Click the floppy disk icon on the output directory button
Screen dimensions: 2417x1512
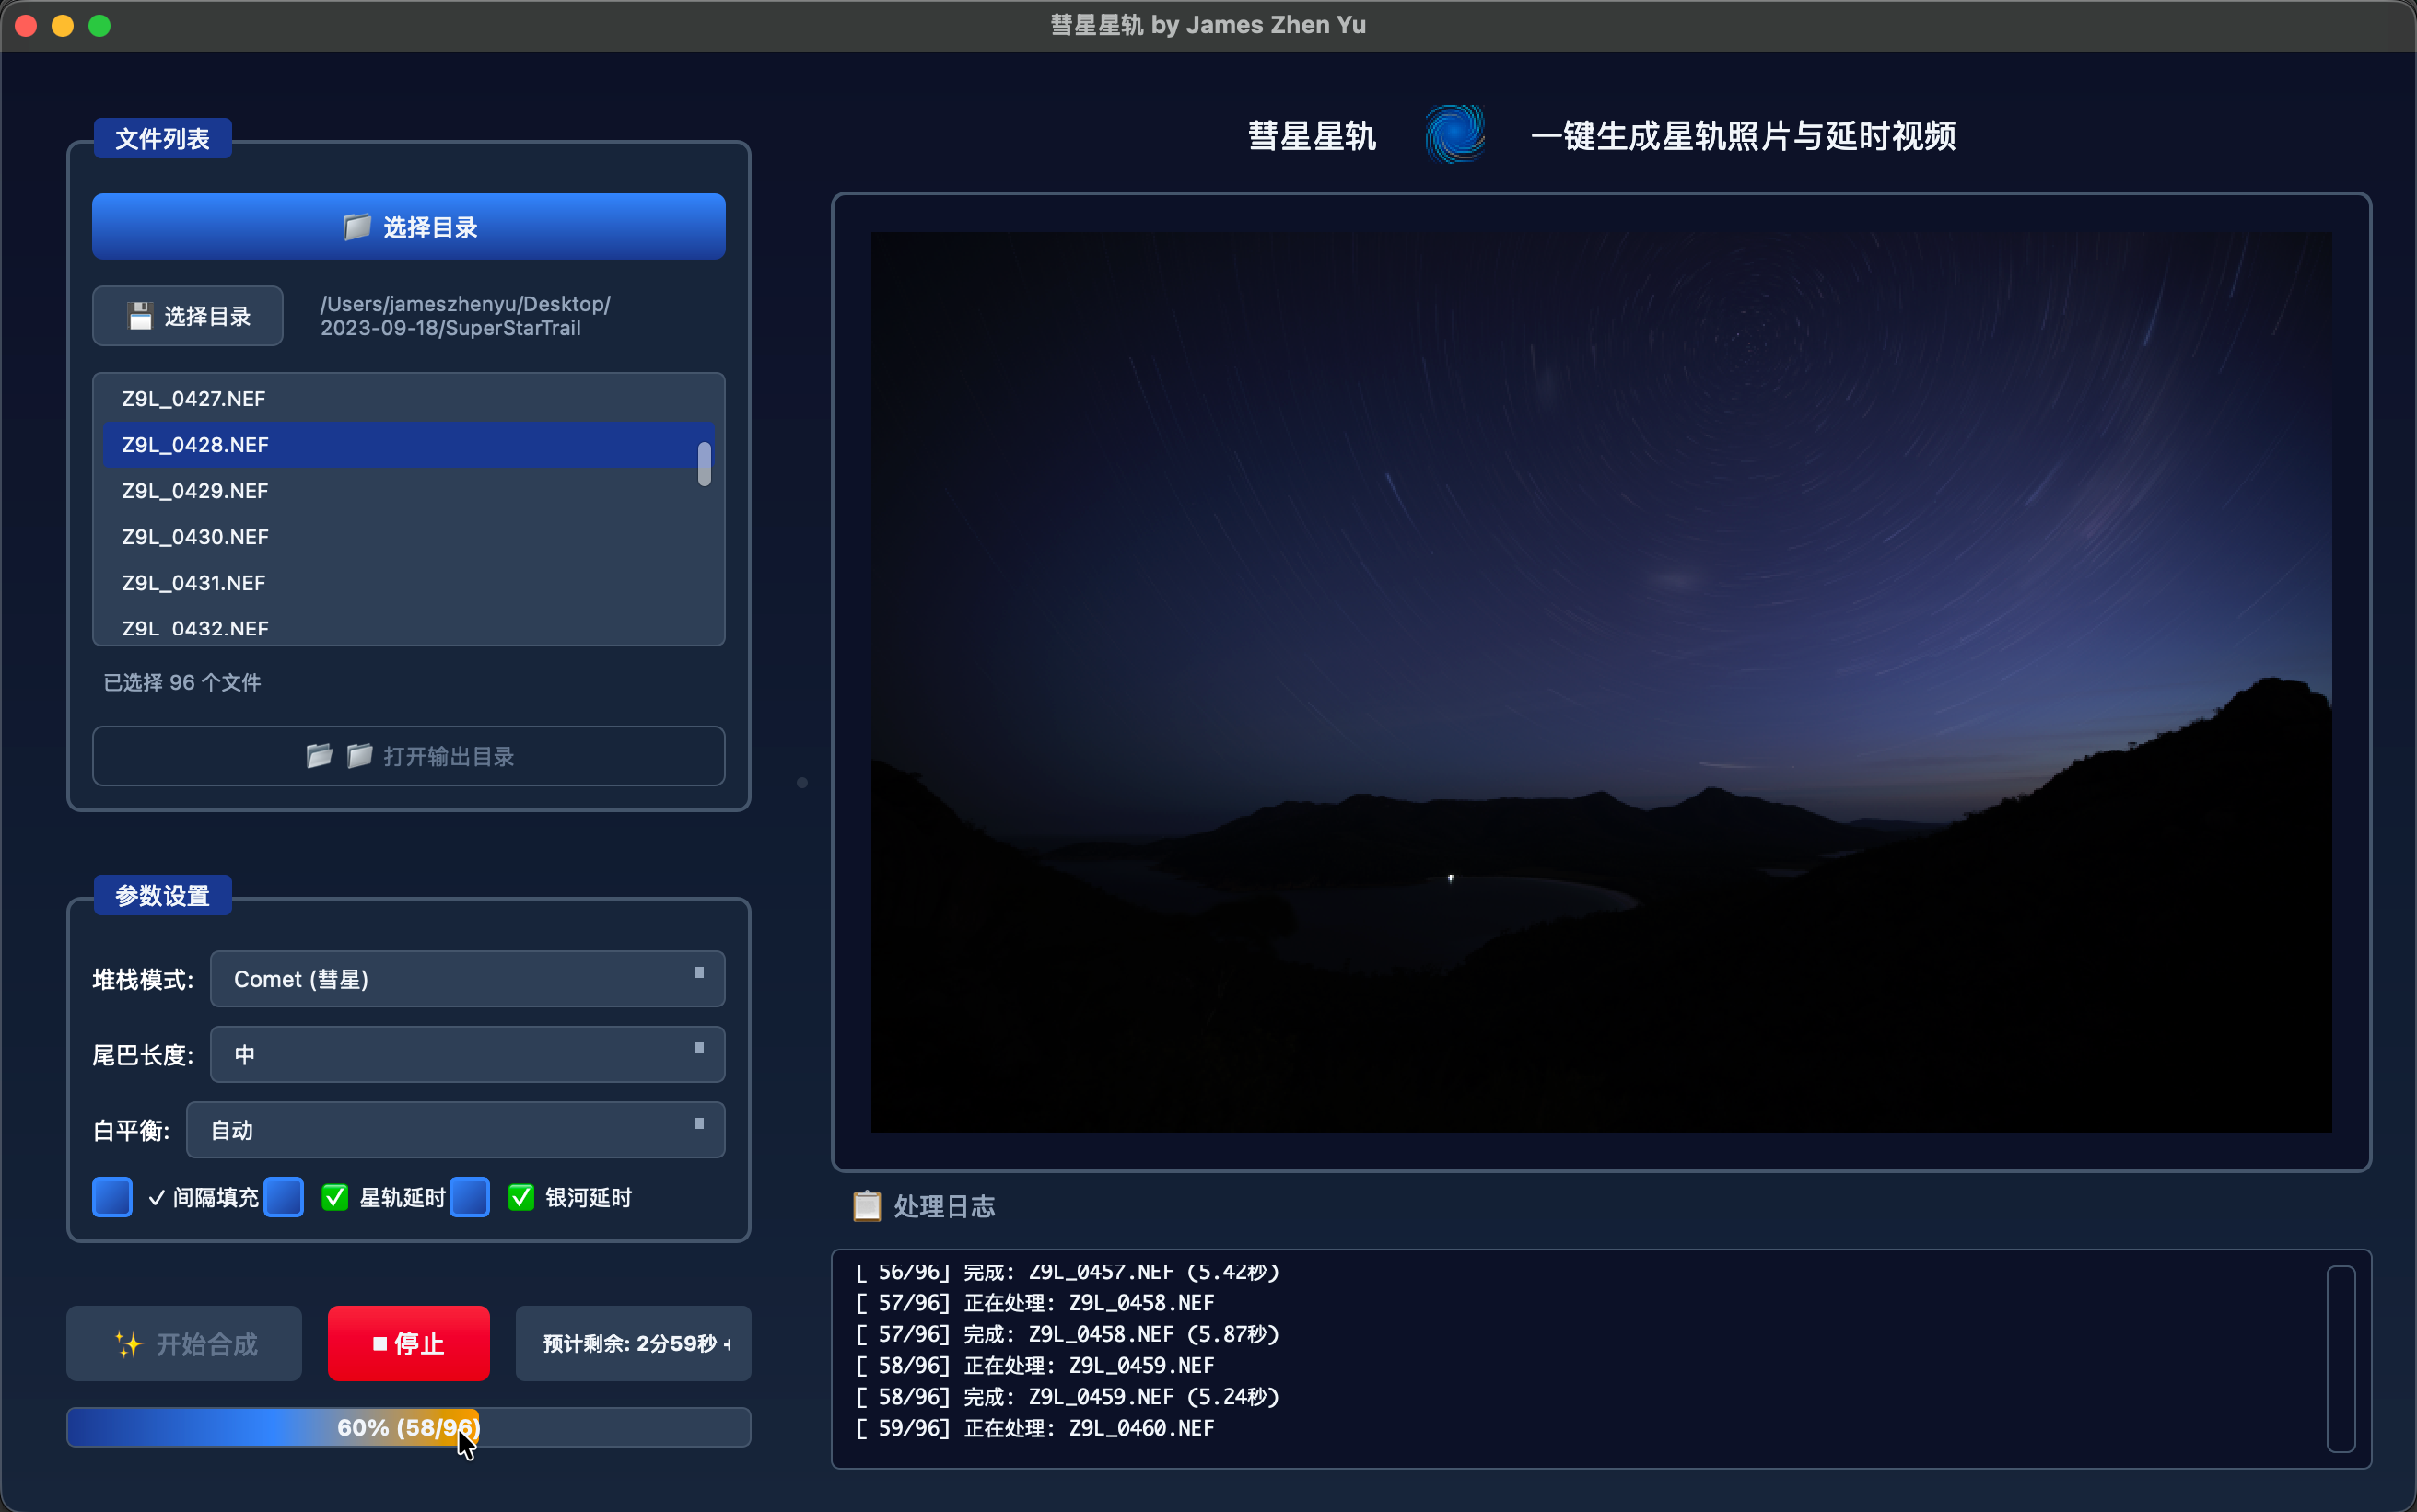pyautogui.click(x=140, y=316)
